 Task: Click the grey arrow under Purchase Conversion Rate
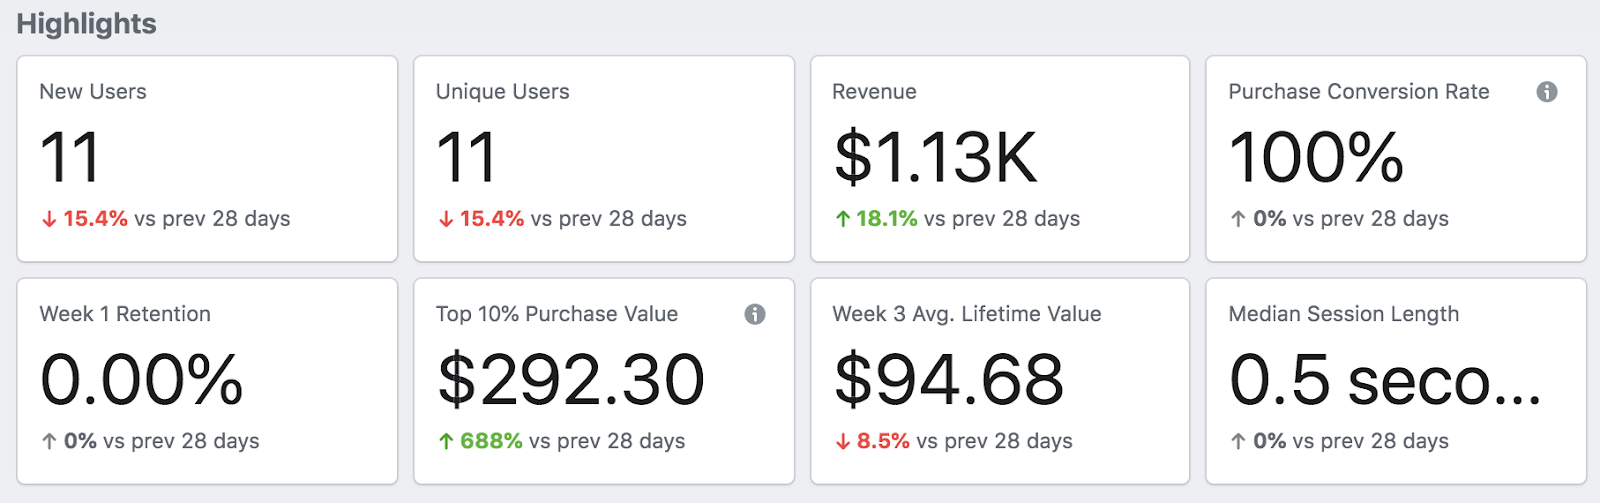[x=1238, y=219]
